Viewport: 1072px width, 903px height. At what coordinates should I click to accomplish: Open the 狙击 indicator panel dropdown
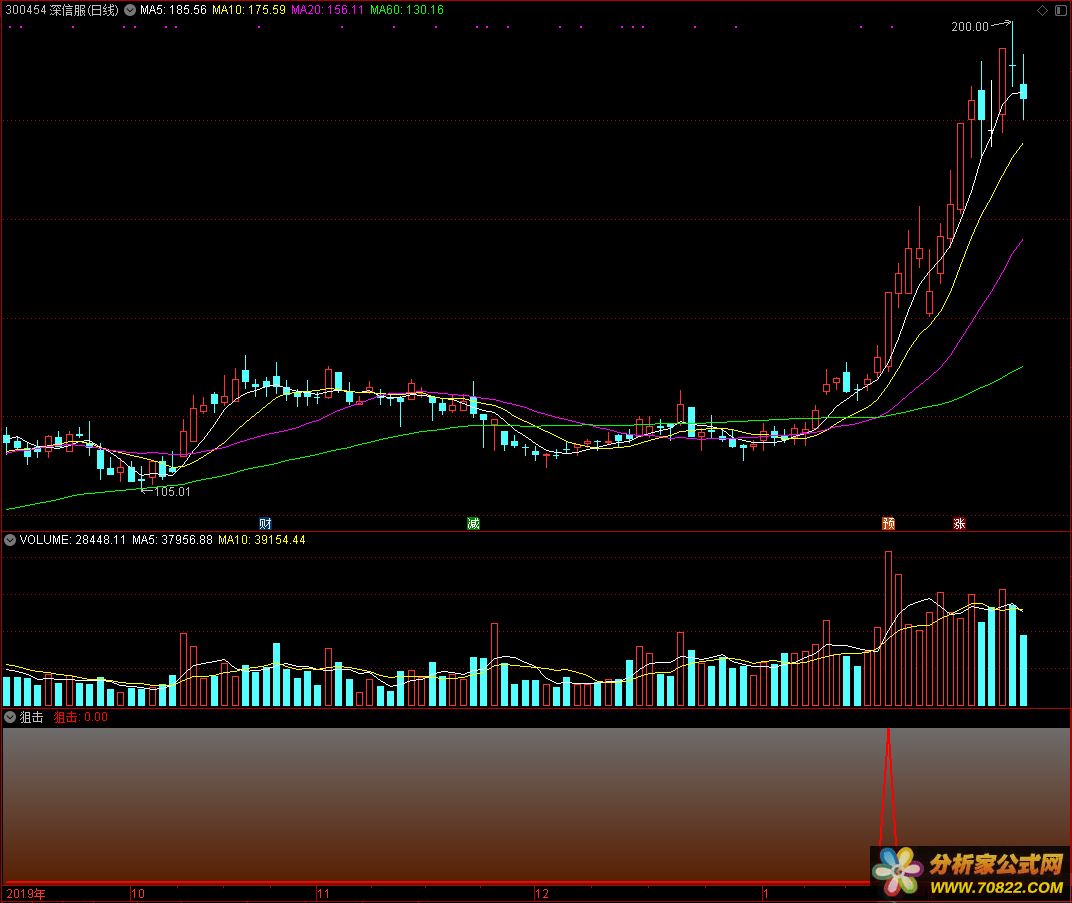point(10,717)
